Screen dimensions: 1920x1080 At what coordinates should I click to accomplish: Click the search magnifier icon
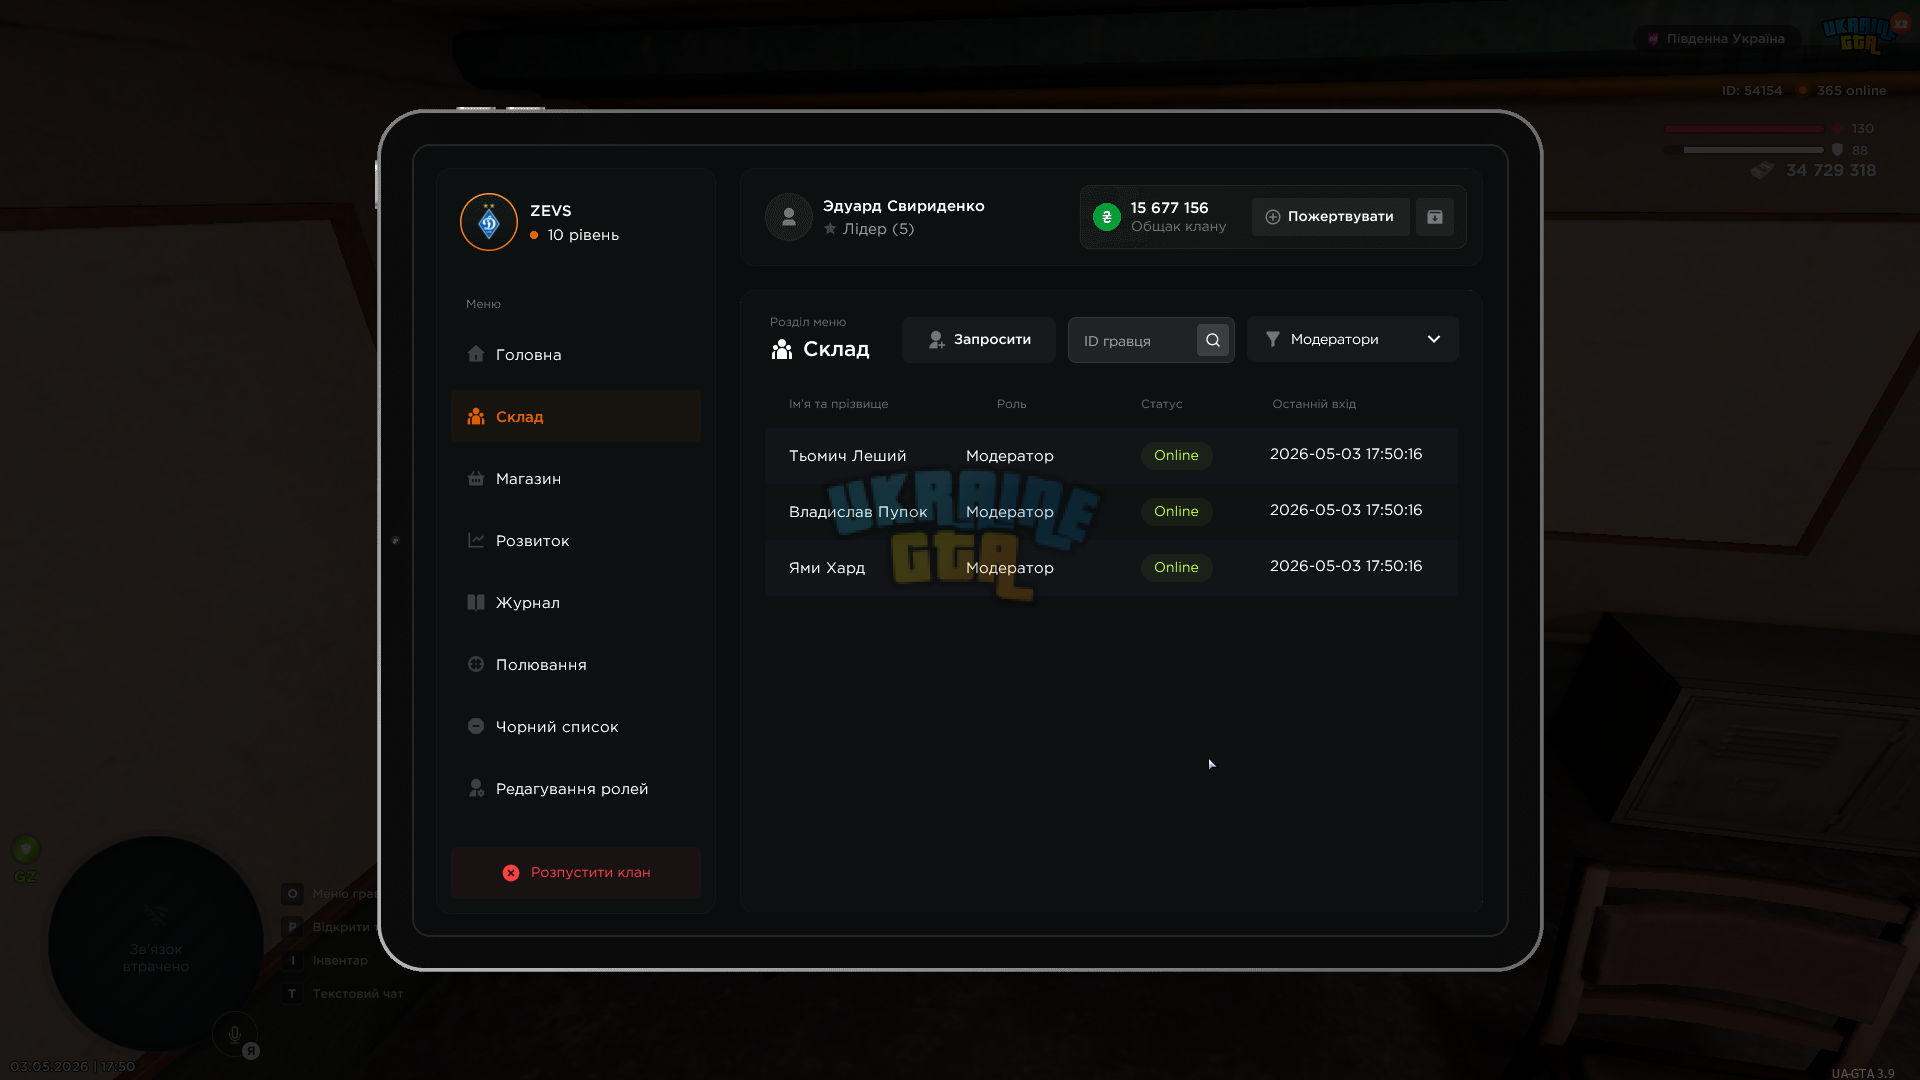pyautogui.click(x=1213, y=340)
